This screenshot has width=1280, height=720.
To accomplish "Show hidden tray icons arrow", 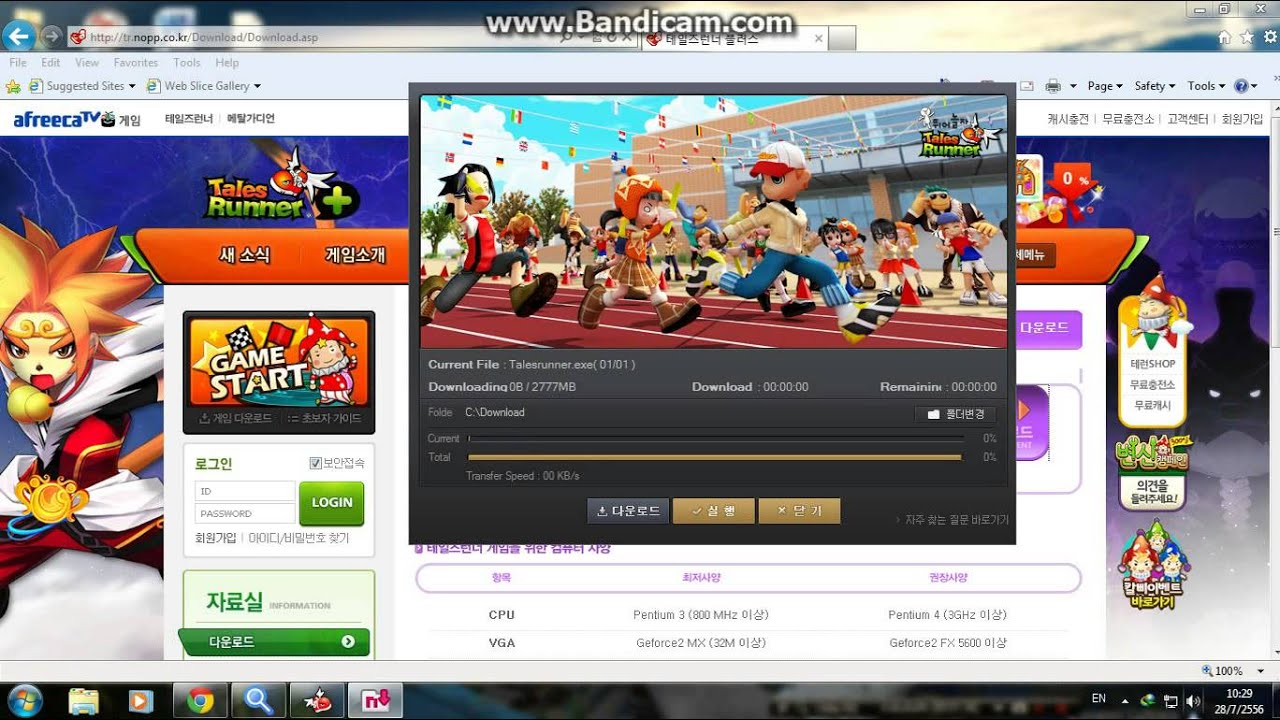I will point(1125,701).
